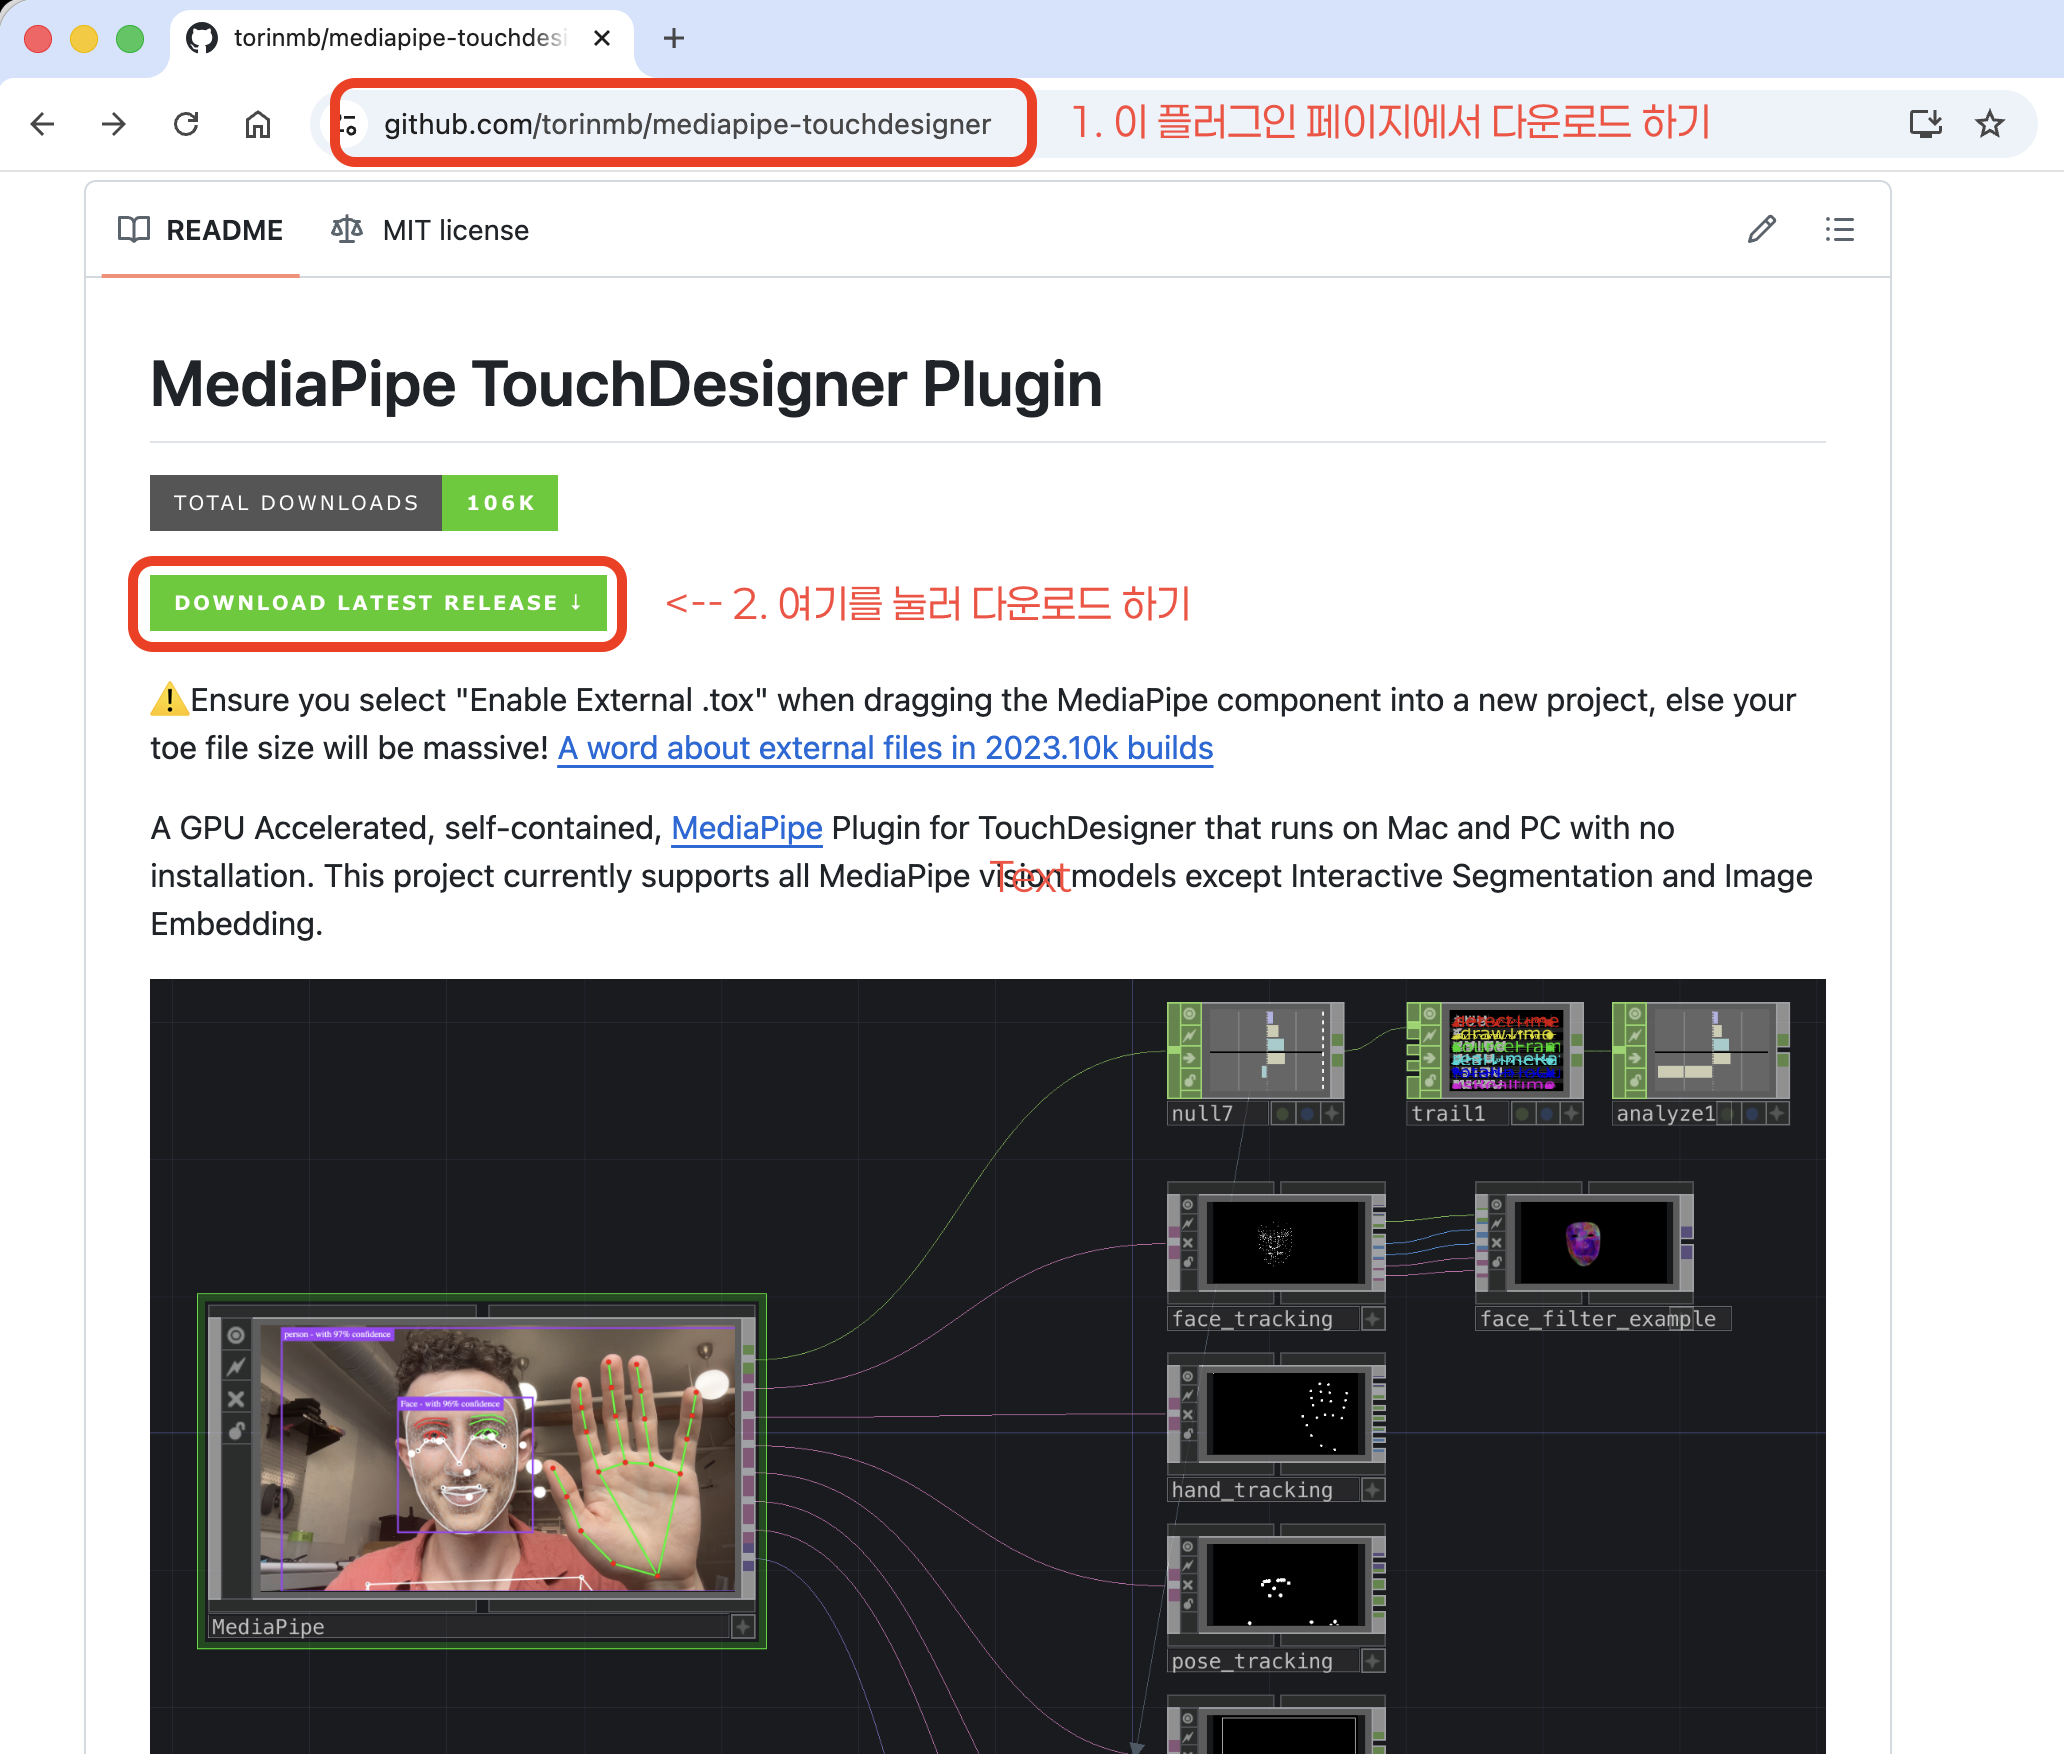Switch to the README tab
This screenshot has width=2064, height=1754.
click(200, 230)
